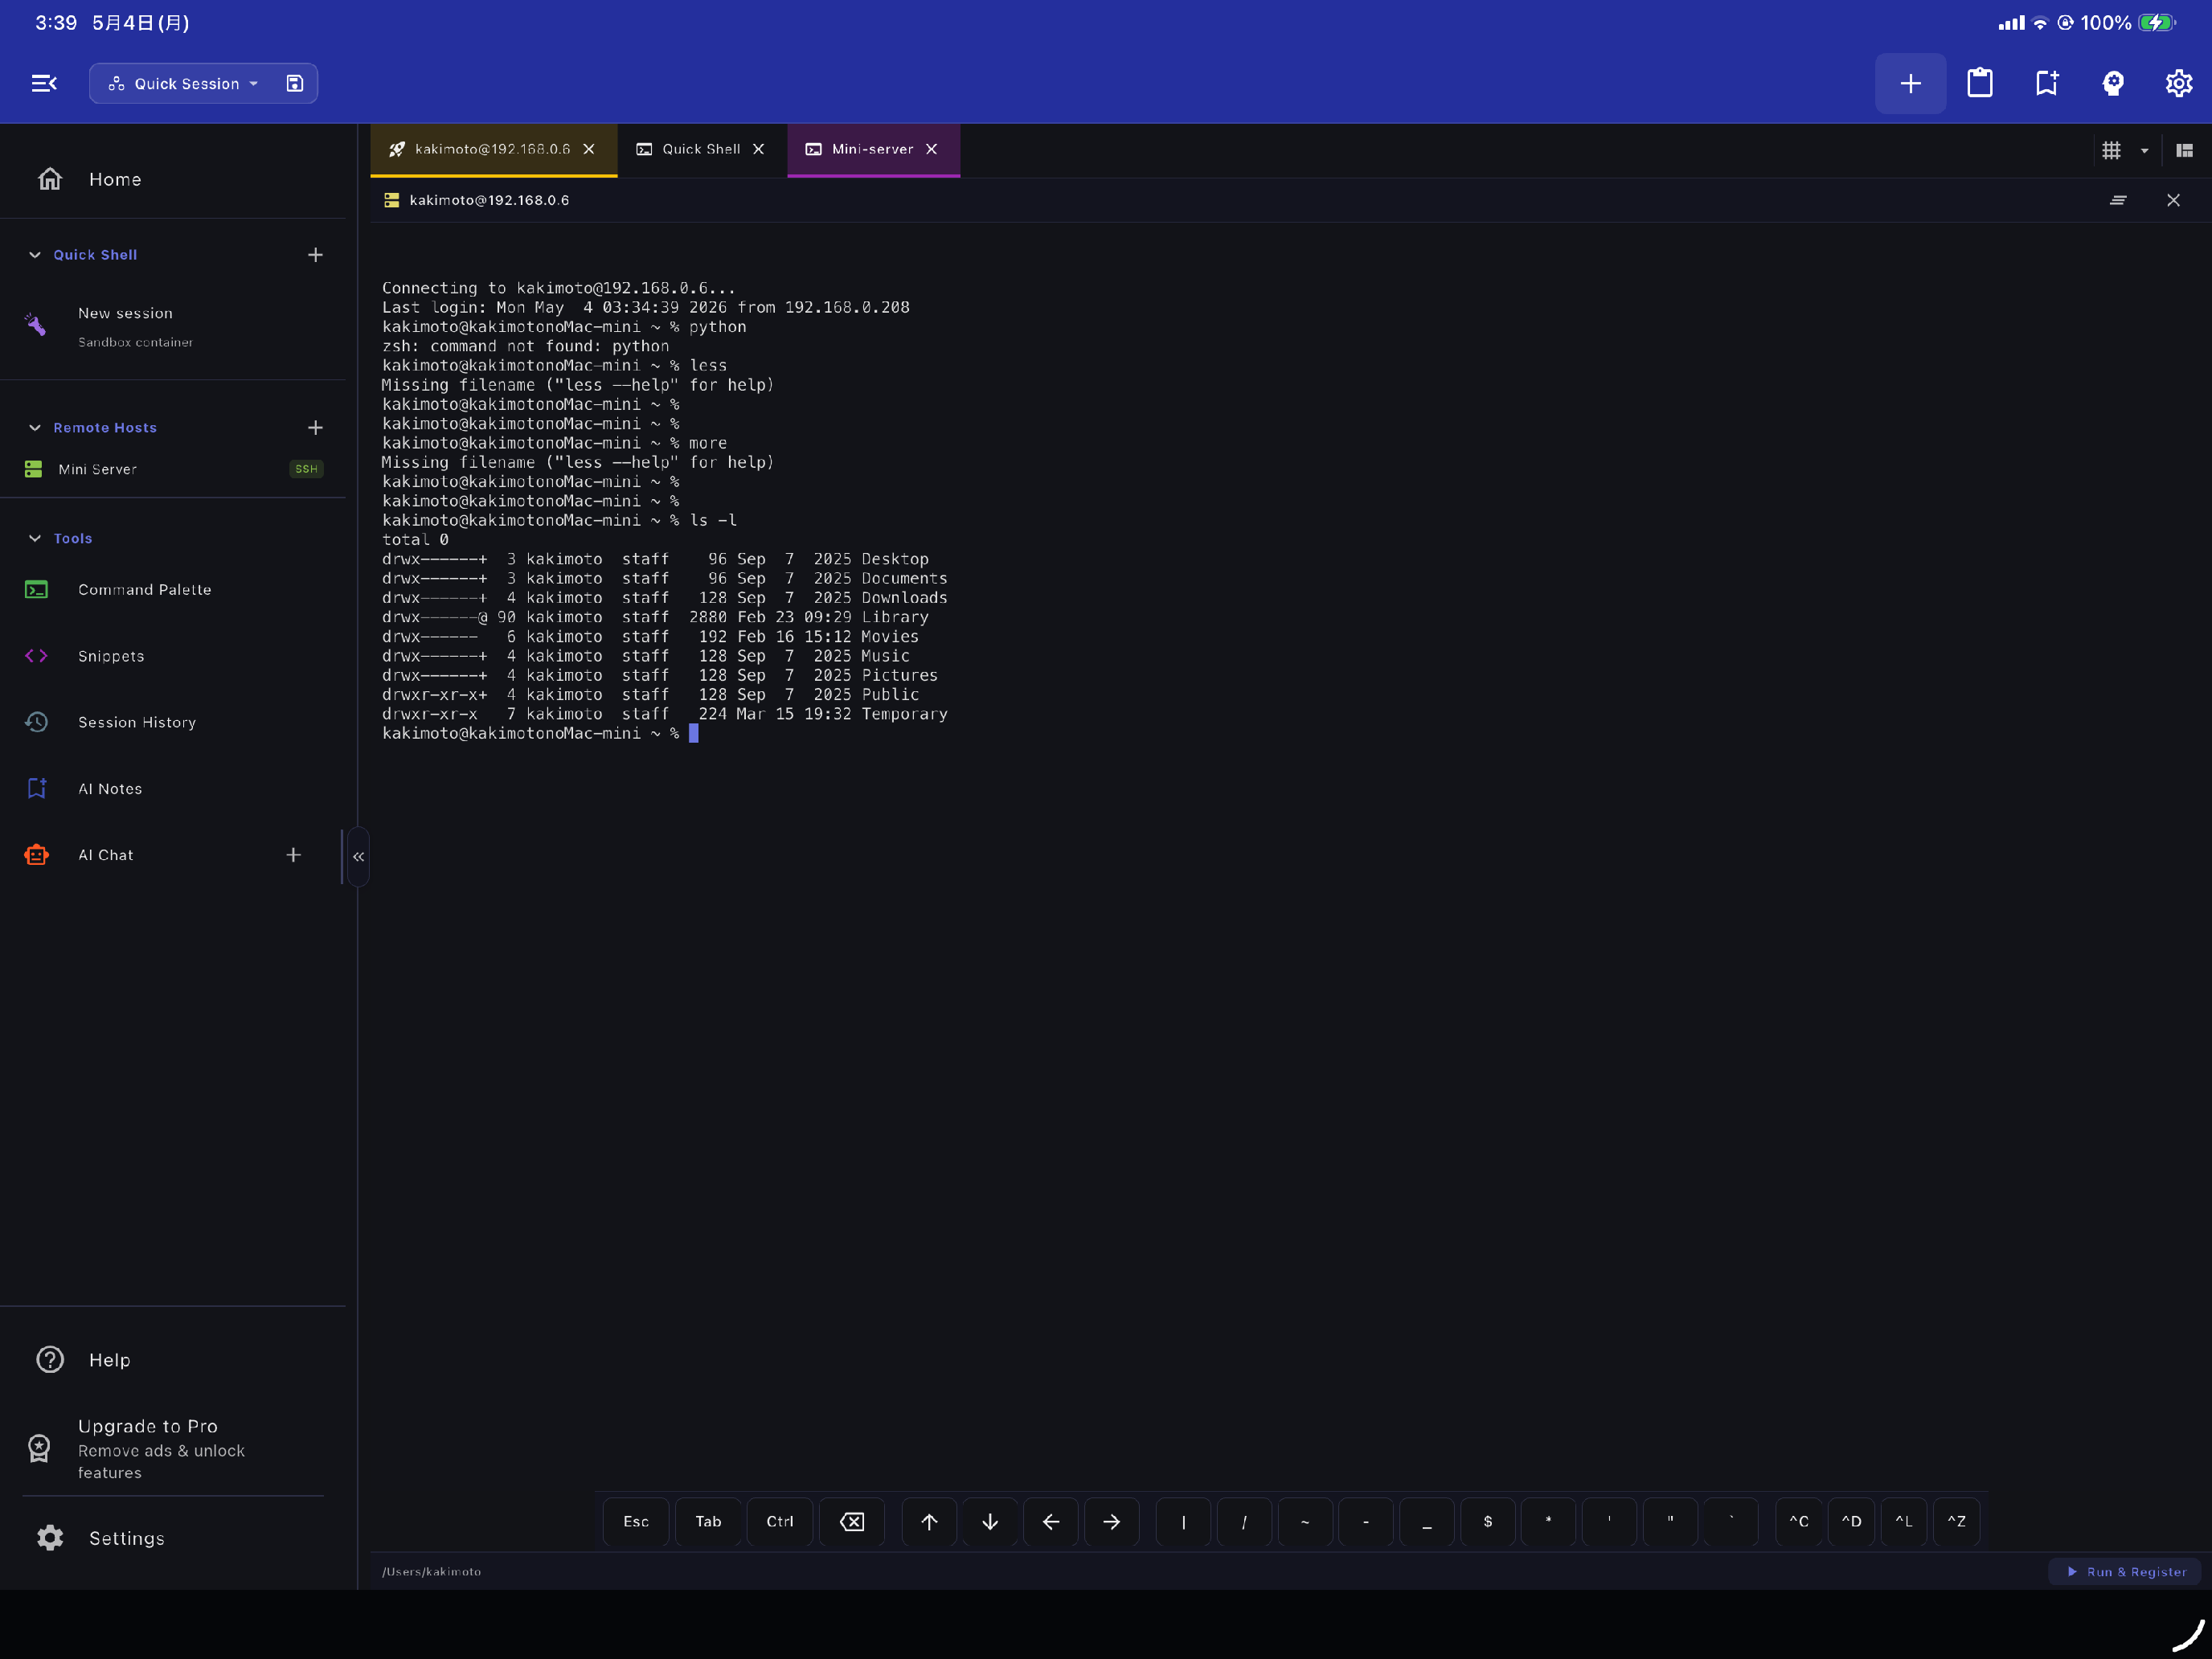The width and height of the screenshot is (2212, 1659).
Task: Open Session History
Action: (173, 722)
